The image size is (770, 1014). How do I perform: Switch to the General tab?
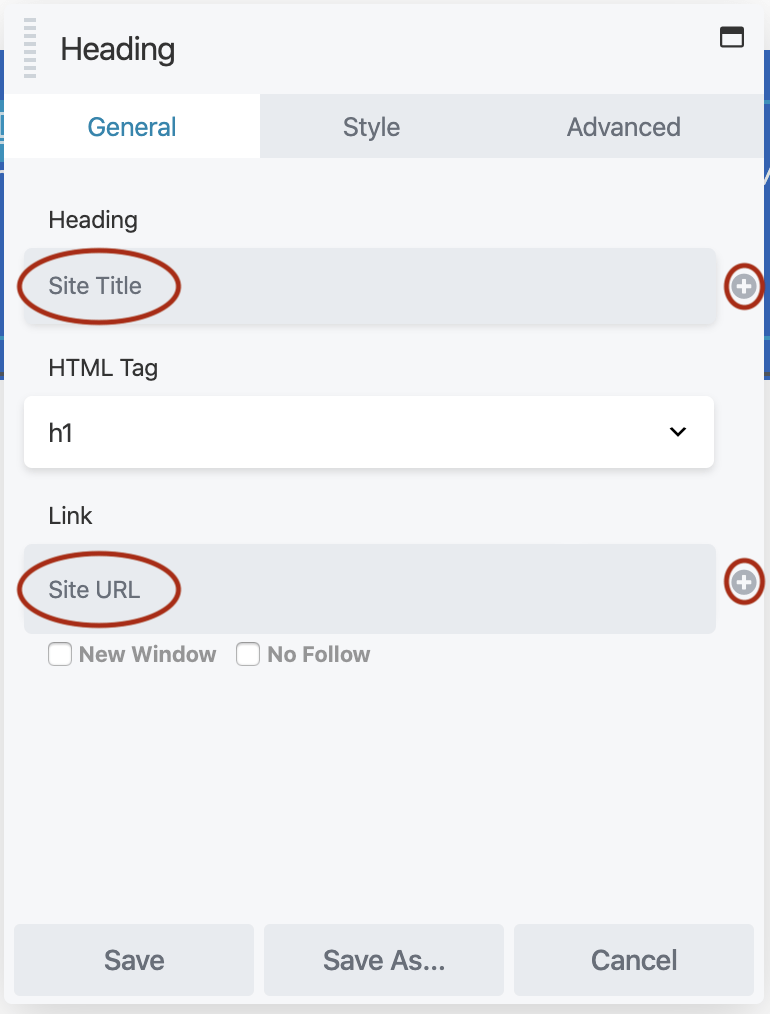132,127
